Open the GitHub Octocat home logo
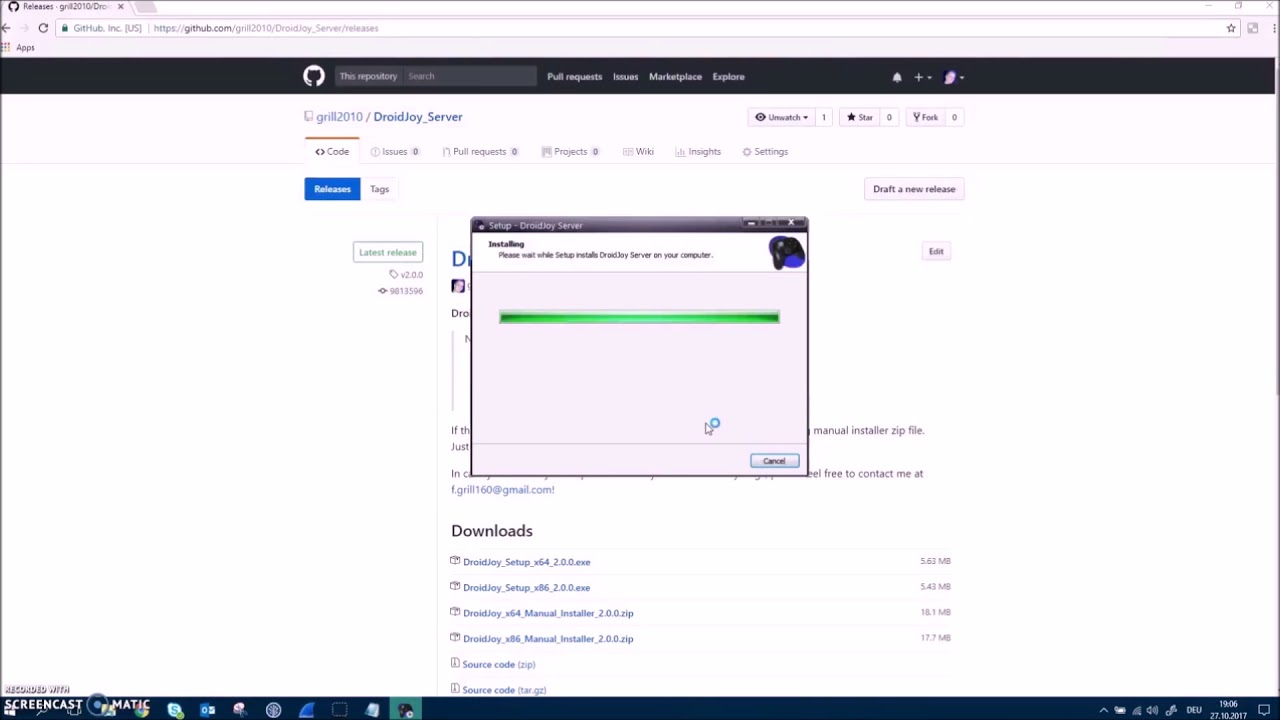The image size is (1280, 720). [314, 76]
